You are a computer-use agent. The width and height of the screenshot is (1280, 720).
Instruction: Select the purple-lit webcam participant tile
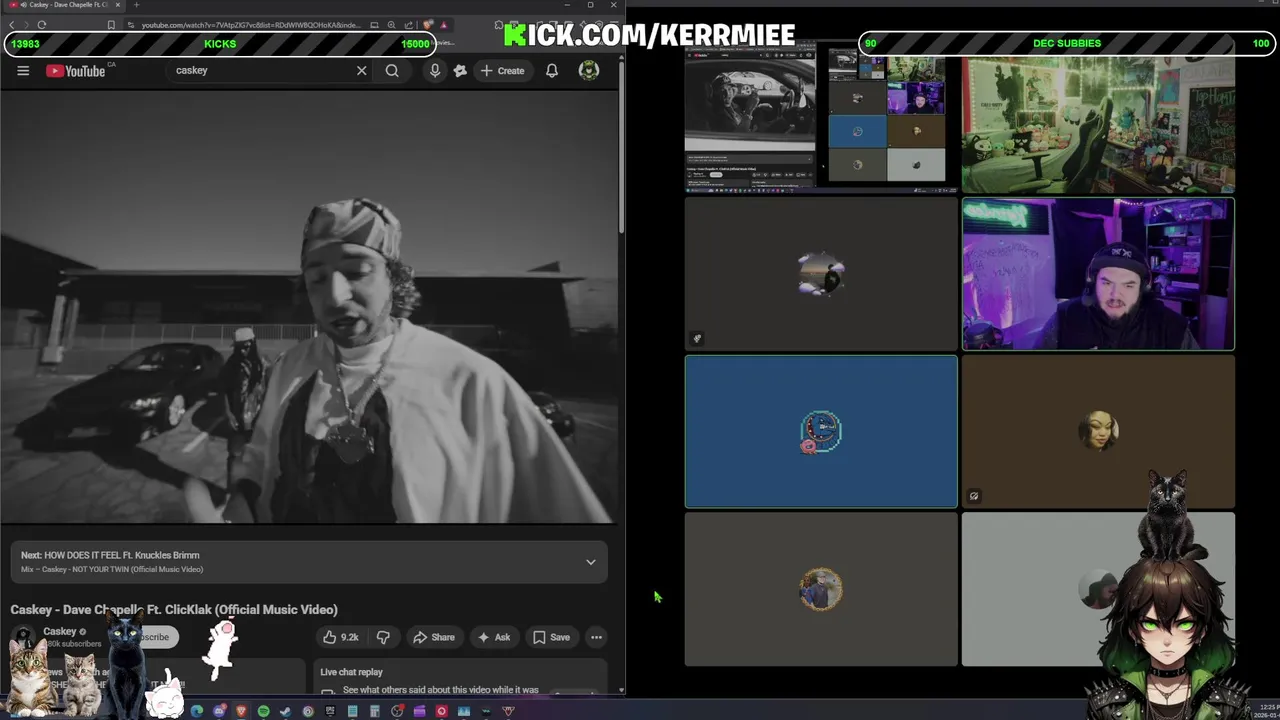tap(1098, 274)
